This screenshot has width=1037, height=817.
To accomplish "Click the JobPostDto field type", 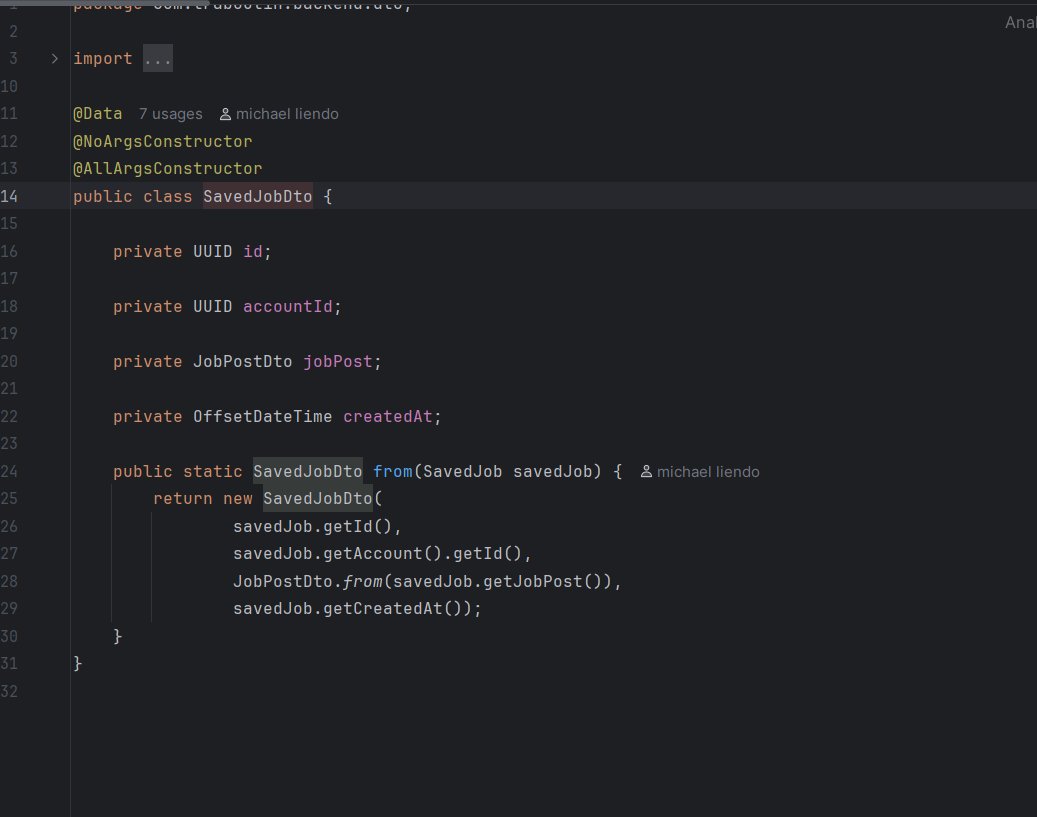I will pyautogui.click(x=243, y=361).
